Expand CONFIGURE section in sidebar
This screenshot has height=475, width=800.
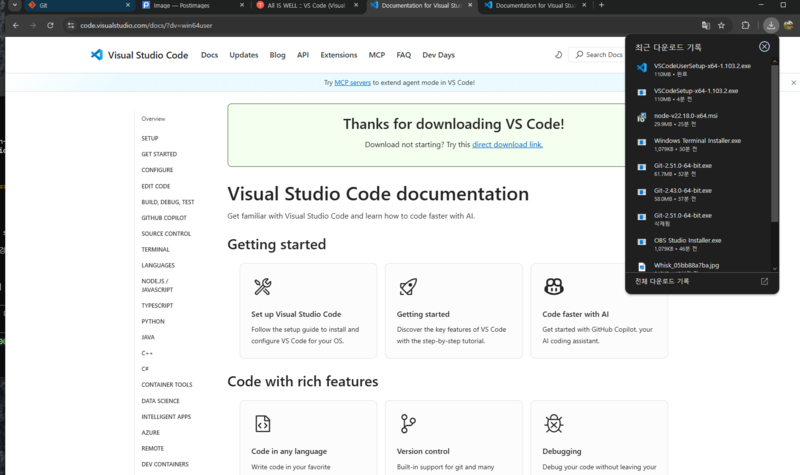tap(157, 170)
